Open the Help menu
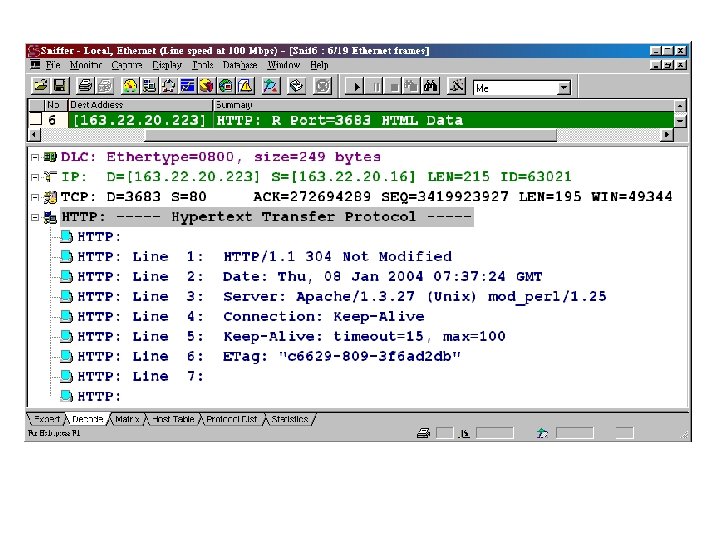 [319, 65]
